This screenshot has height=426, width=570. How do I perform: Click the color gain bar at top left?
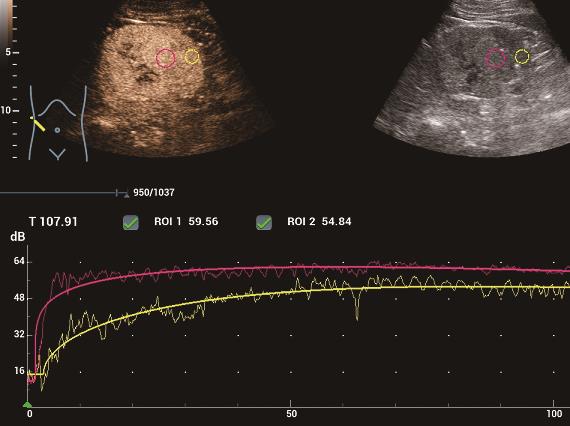(x=6, y=21)
